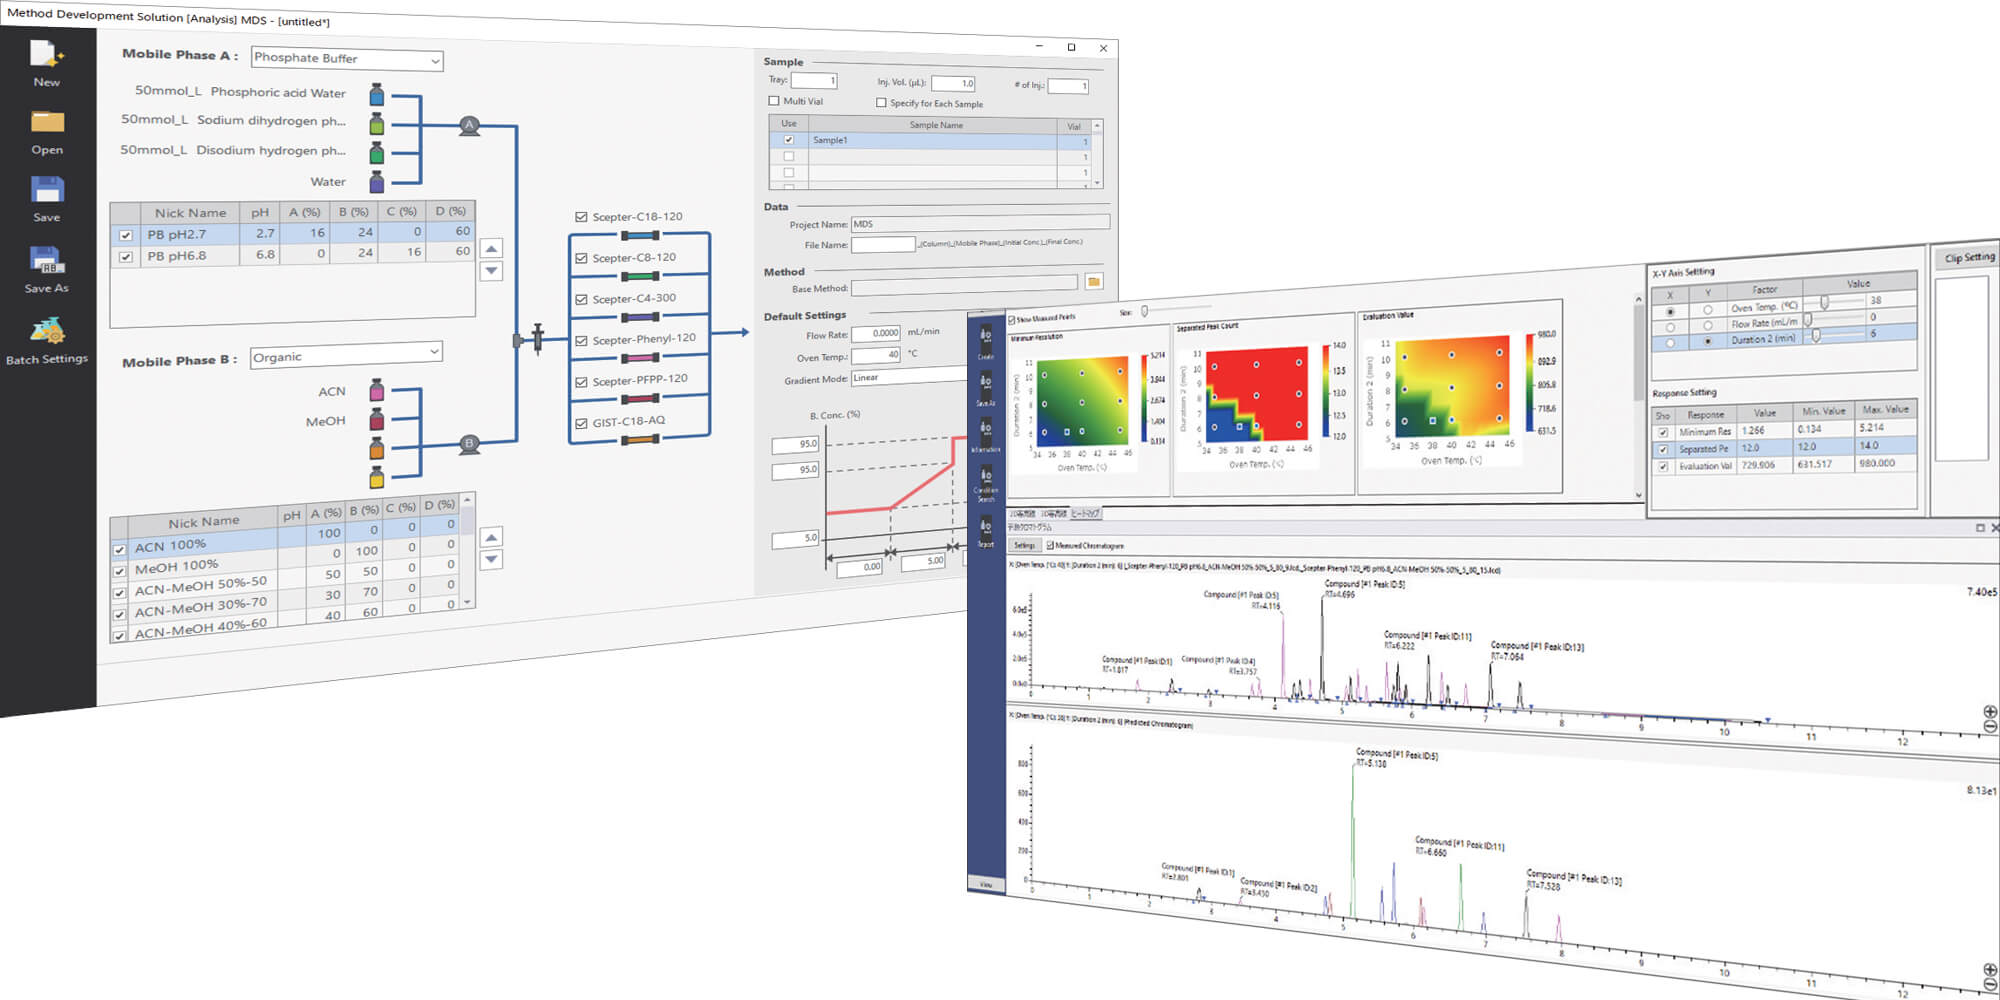This screenshot has width=2000, height=1000.
Task: Click Inj. Vol. input field
Action: [953, 83]
